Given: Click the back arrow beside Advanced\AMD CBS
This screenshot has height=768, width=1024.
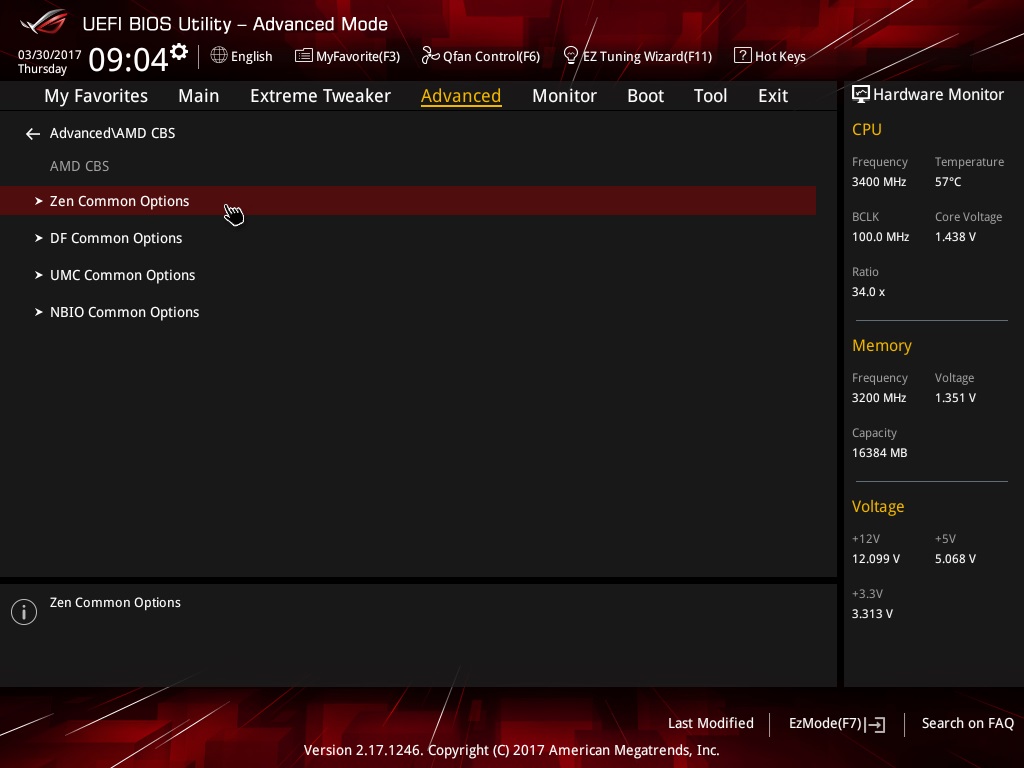Looking at the screenshot, I should pos(33,134).
